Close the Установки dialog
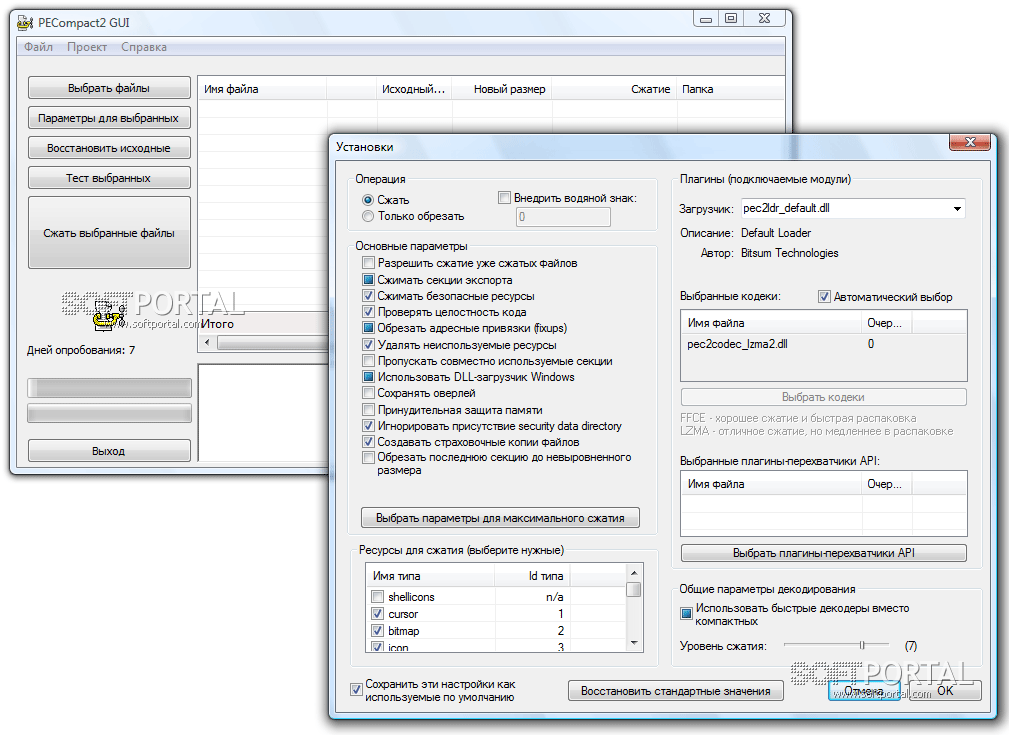1009x735 pixels. pyautogui.click(x=970, y=142)
